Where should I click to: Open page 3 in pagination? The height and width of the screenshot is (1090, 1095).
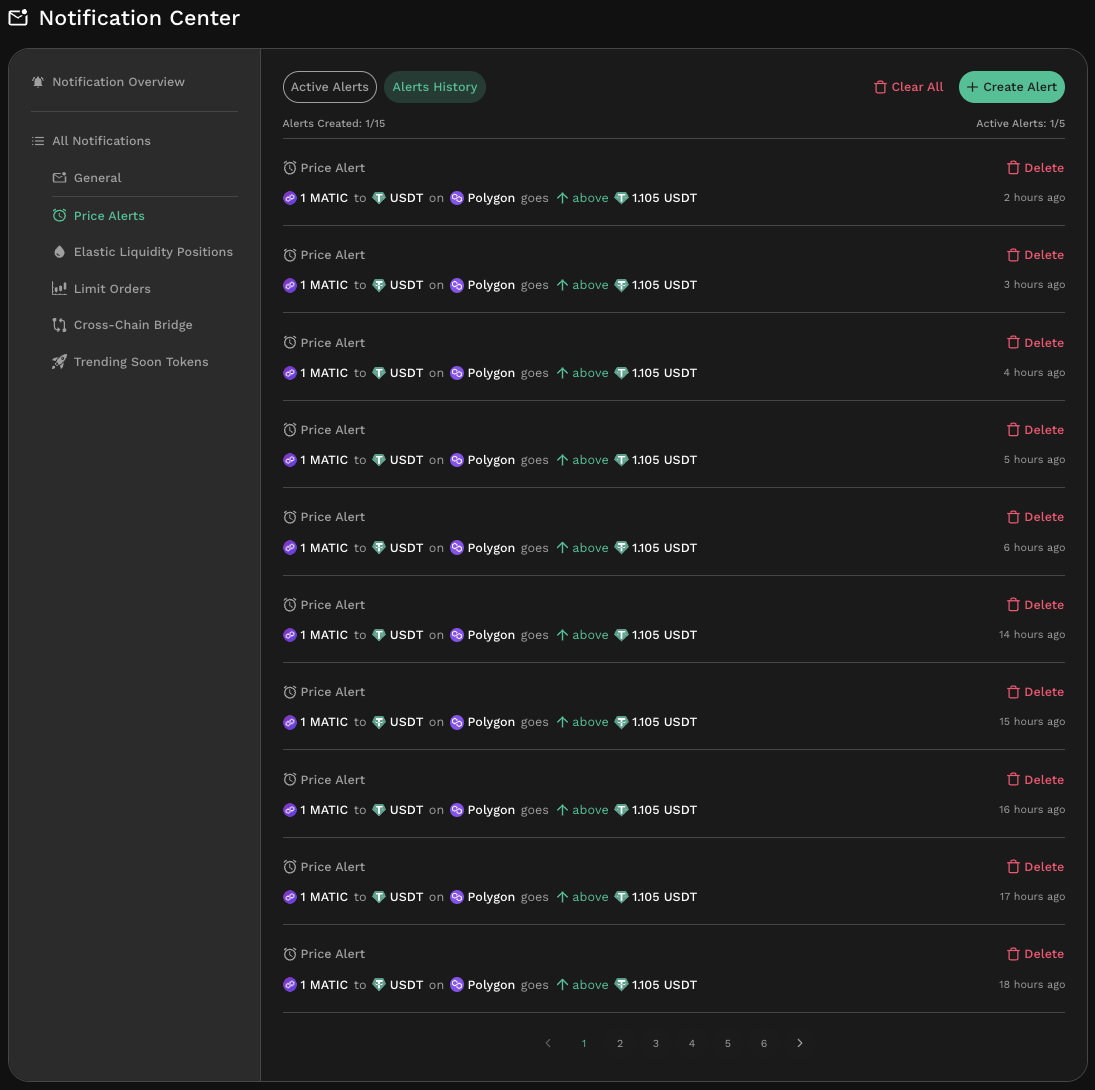(x=656, y=1043)
